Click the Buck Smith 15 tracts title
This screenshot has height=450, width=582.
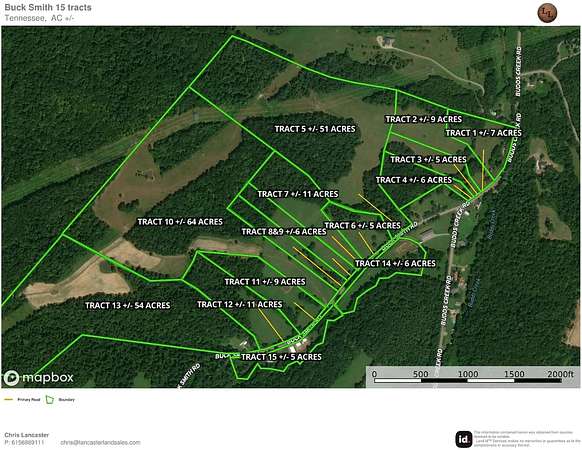[48, 7]
